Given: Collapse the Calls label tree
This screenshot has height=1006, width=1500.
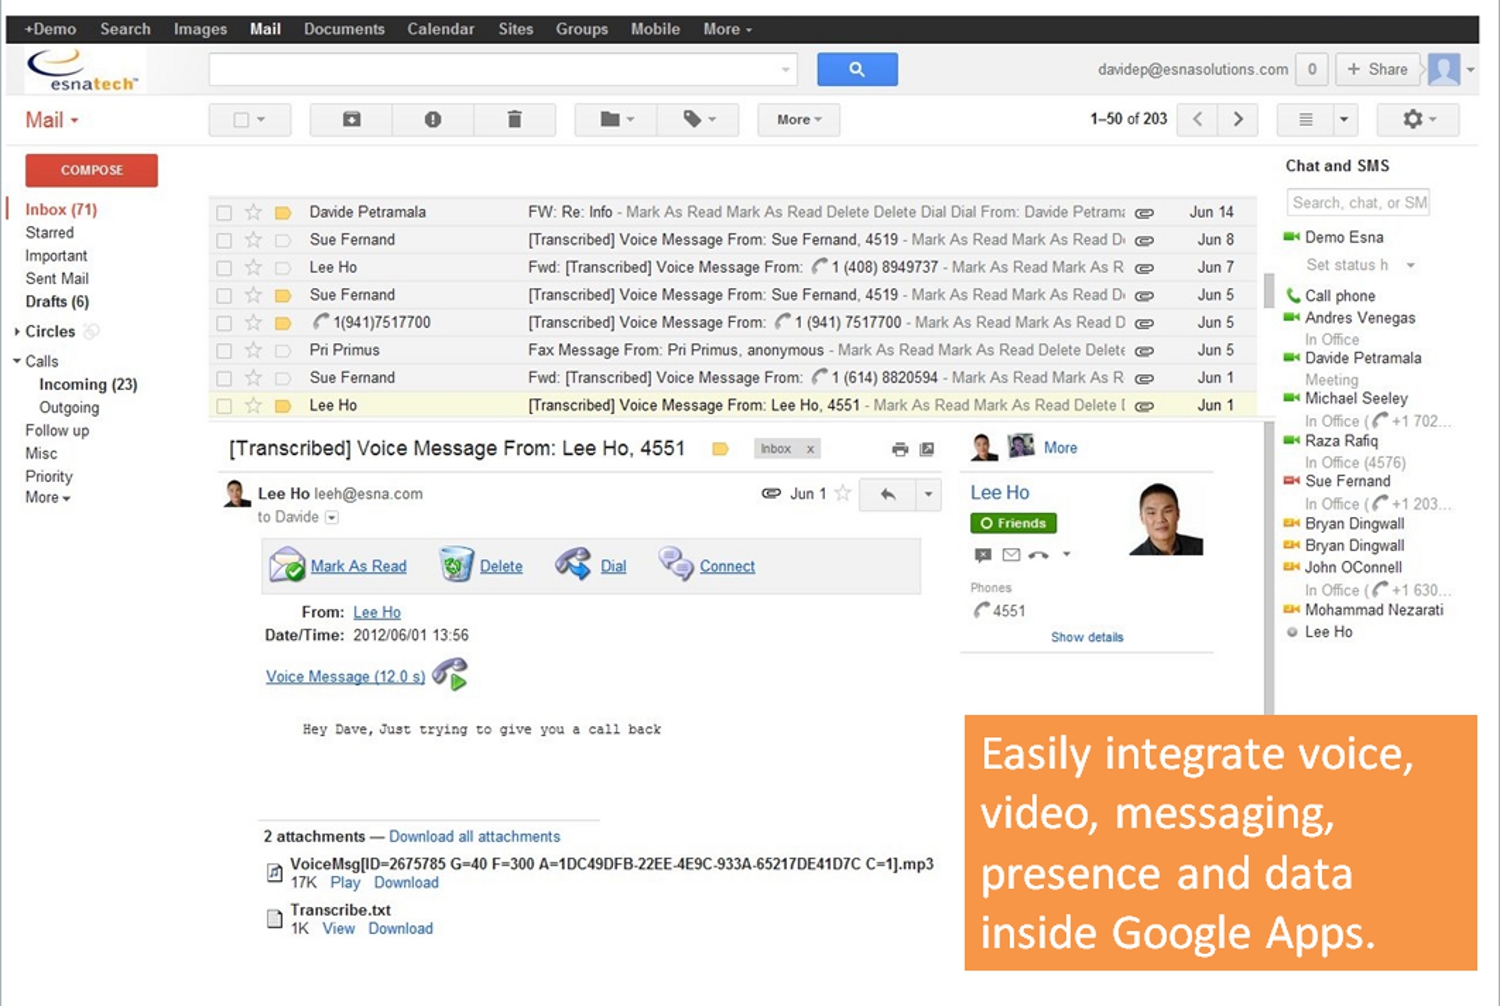Looking at the screenshot, I should 17,361.
